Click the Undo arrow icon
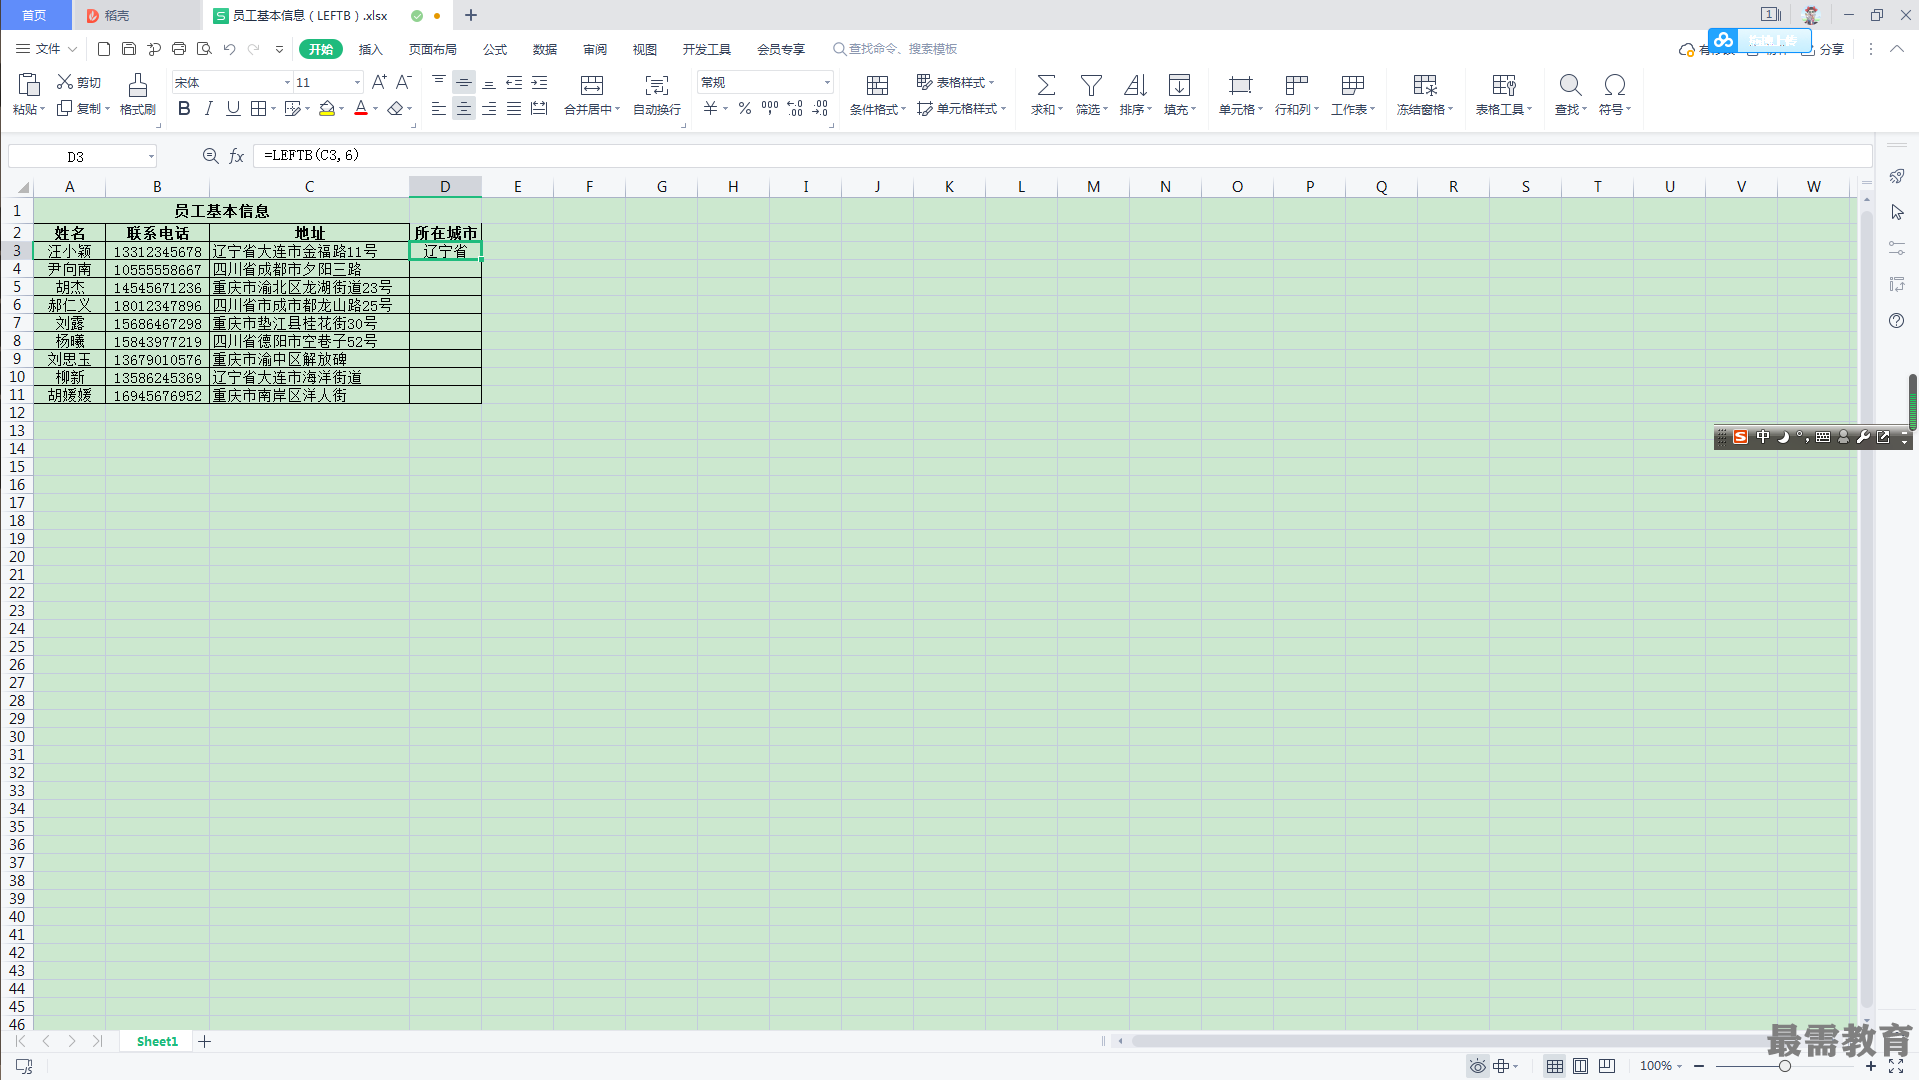This screenshot has height=1080, width=1919. click(229, 49)
